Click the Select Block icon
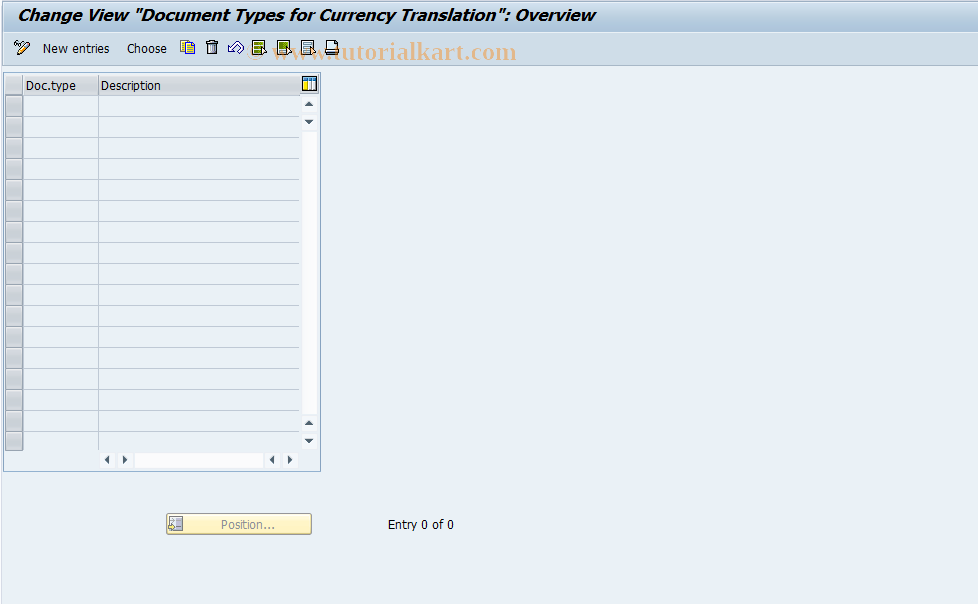Viewport: 978px width, 604px height. click(284, 47)
